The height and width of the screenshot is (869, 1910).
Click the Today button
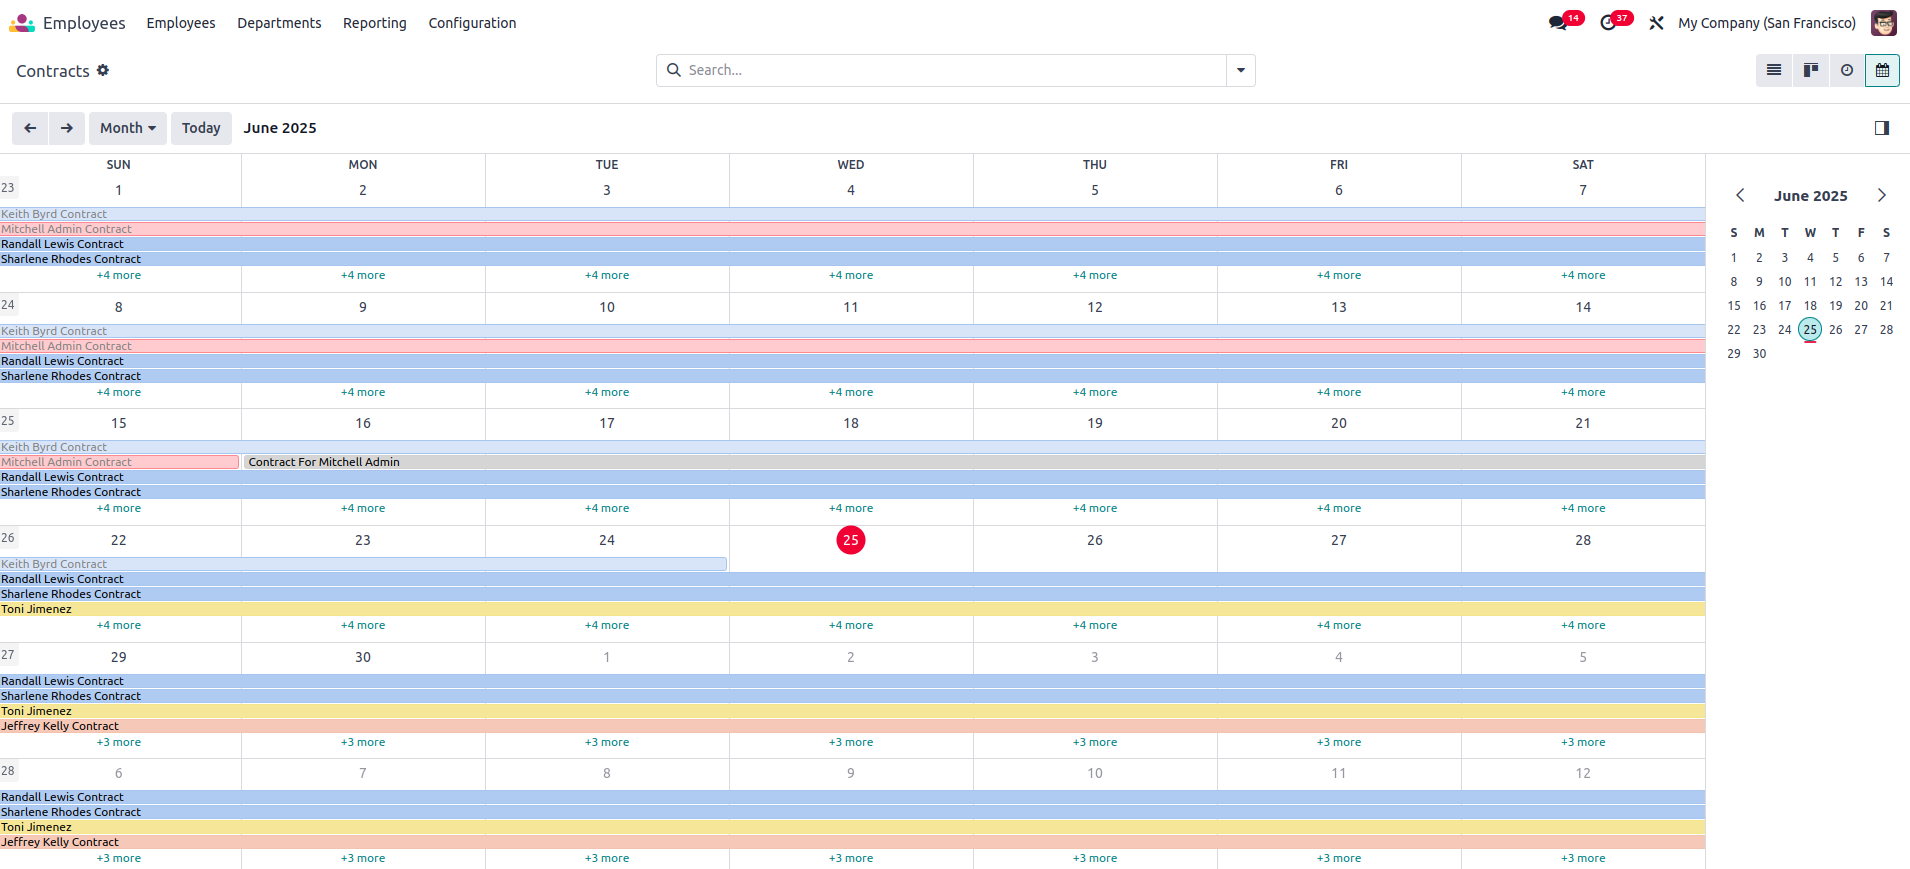201,128
